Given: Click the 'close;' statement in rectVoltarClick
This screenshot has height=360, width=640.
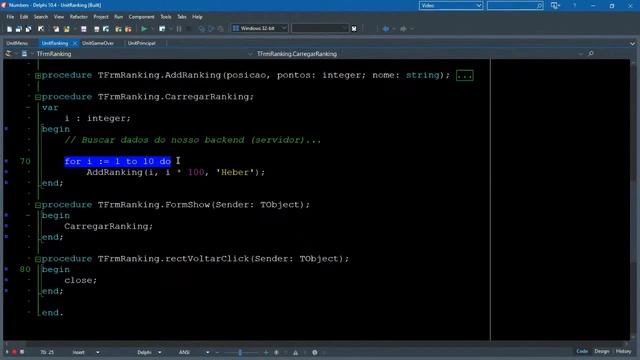Looking at the screenshot, I should (81, 280).
